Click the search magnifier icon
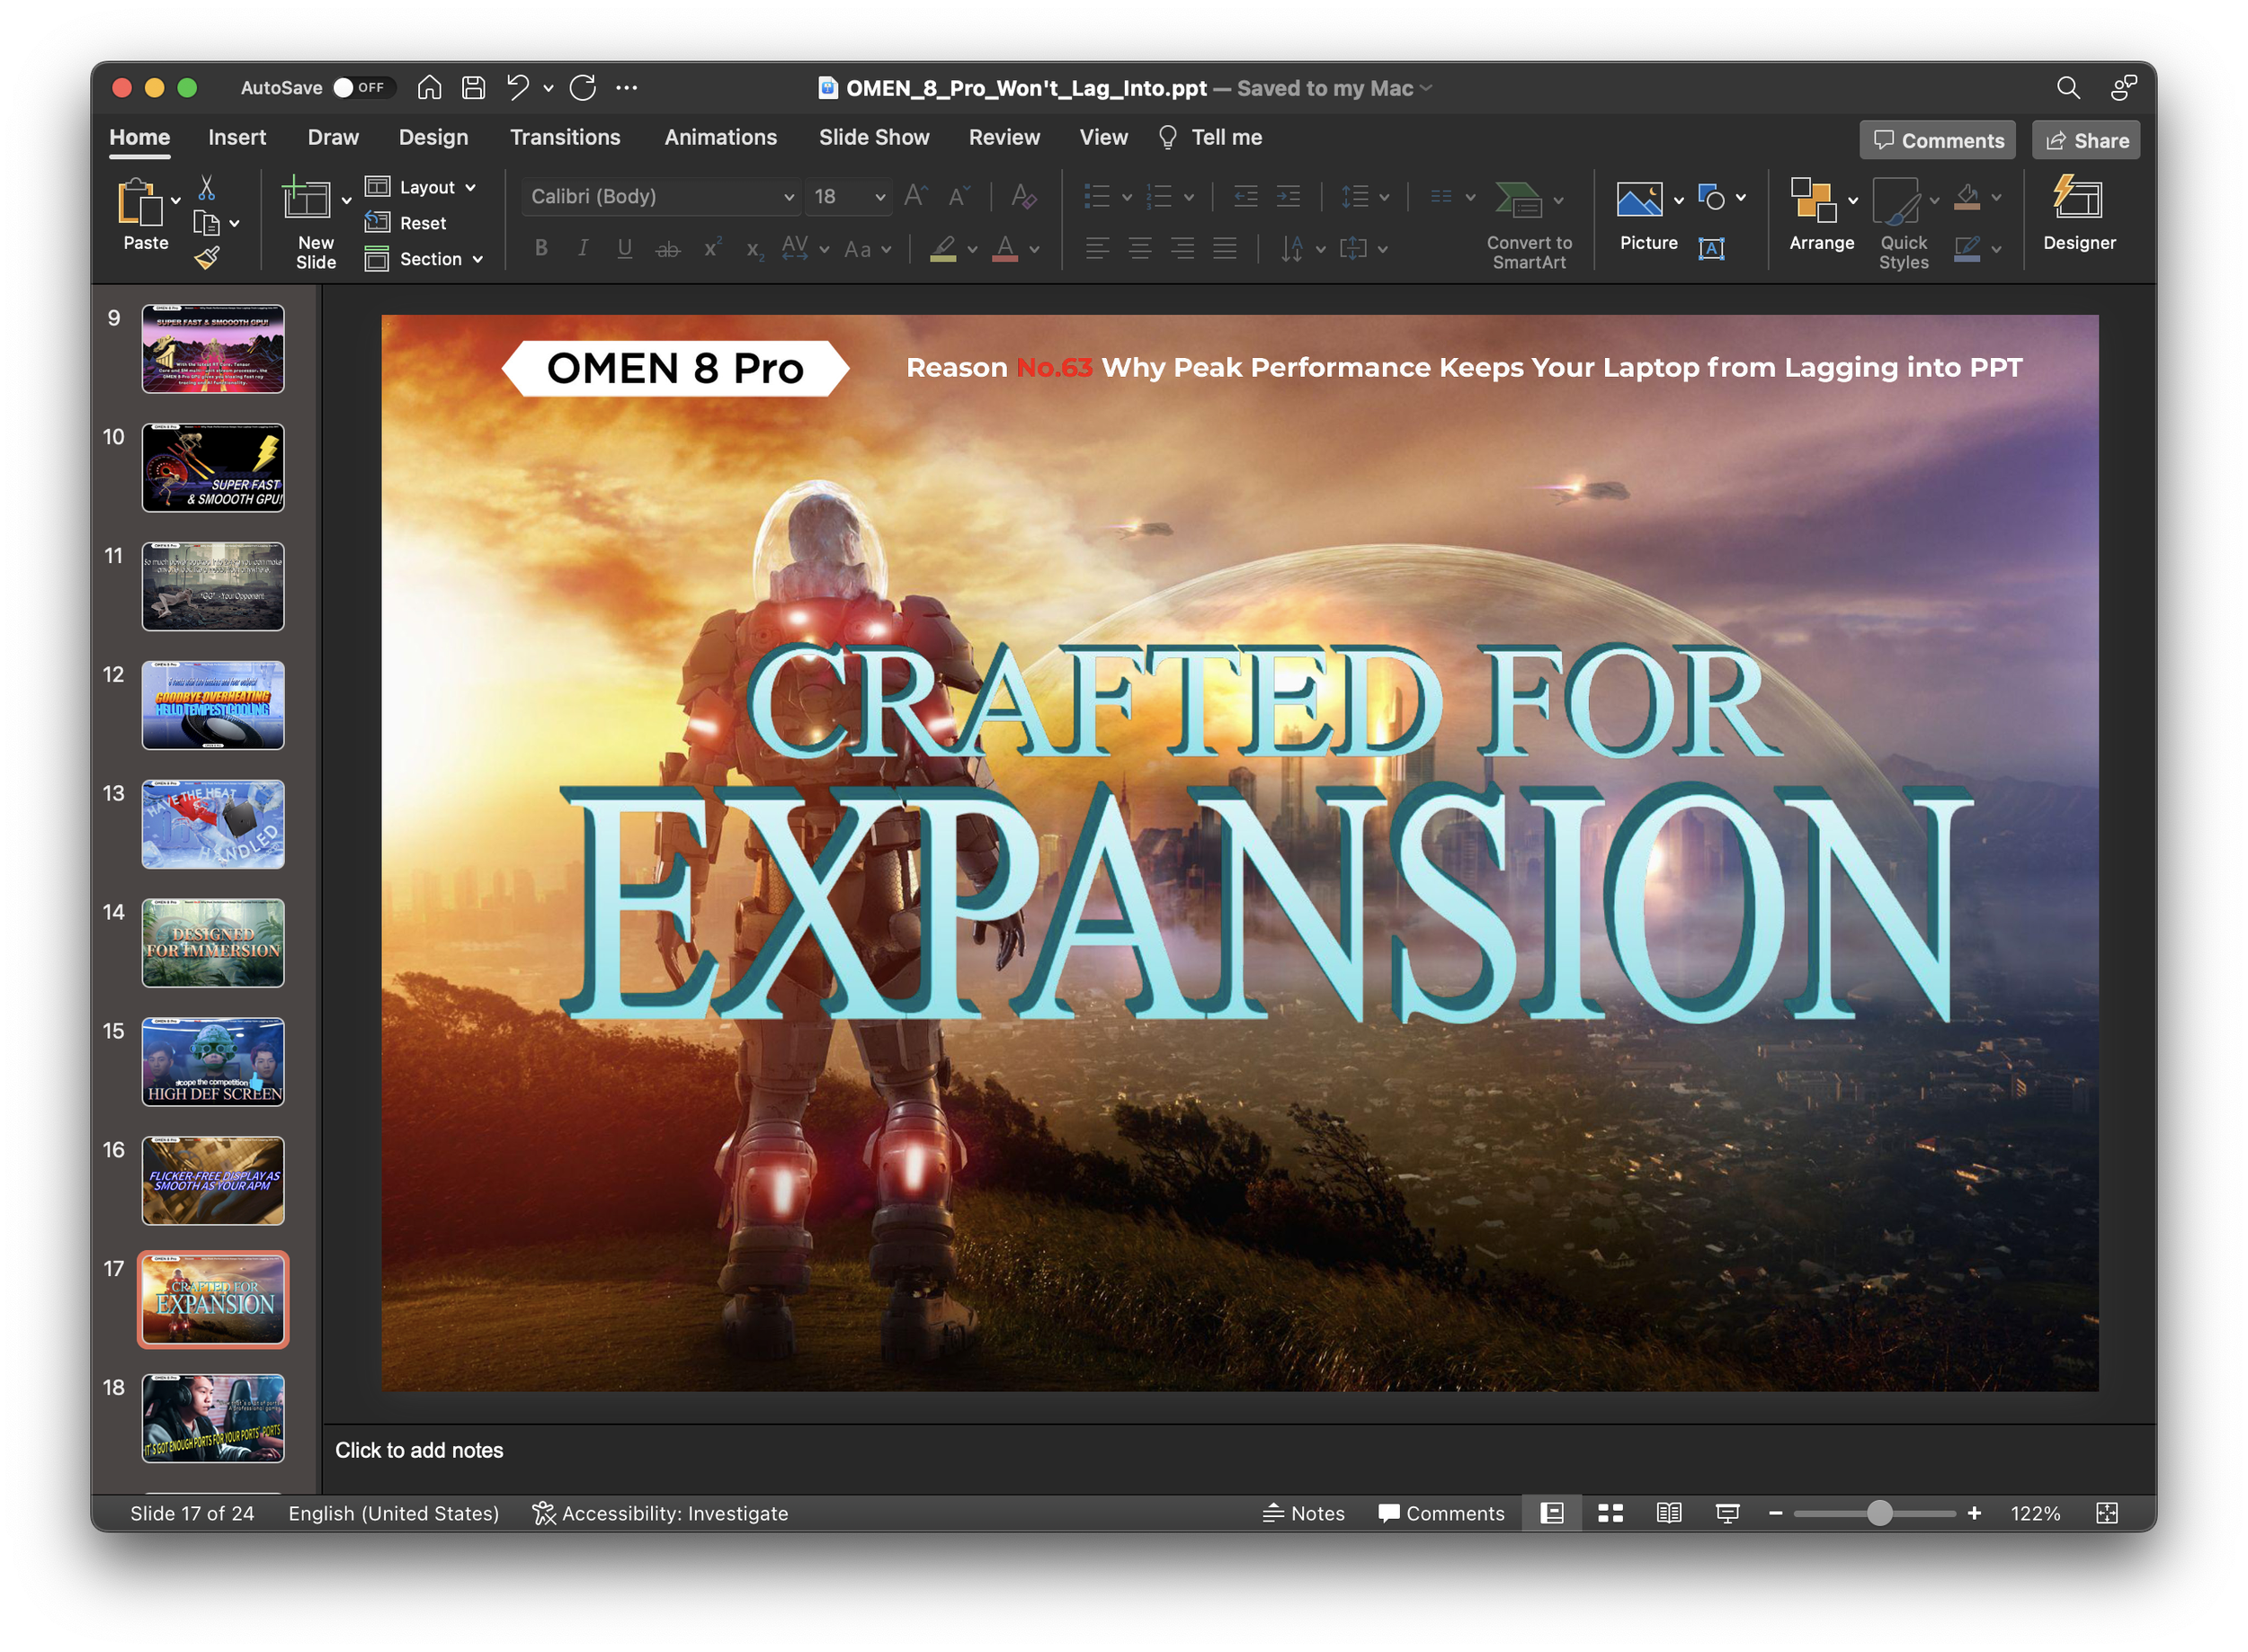2248x1652 pixels. [2068, 88]
